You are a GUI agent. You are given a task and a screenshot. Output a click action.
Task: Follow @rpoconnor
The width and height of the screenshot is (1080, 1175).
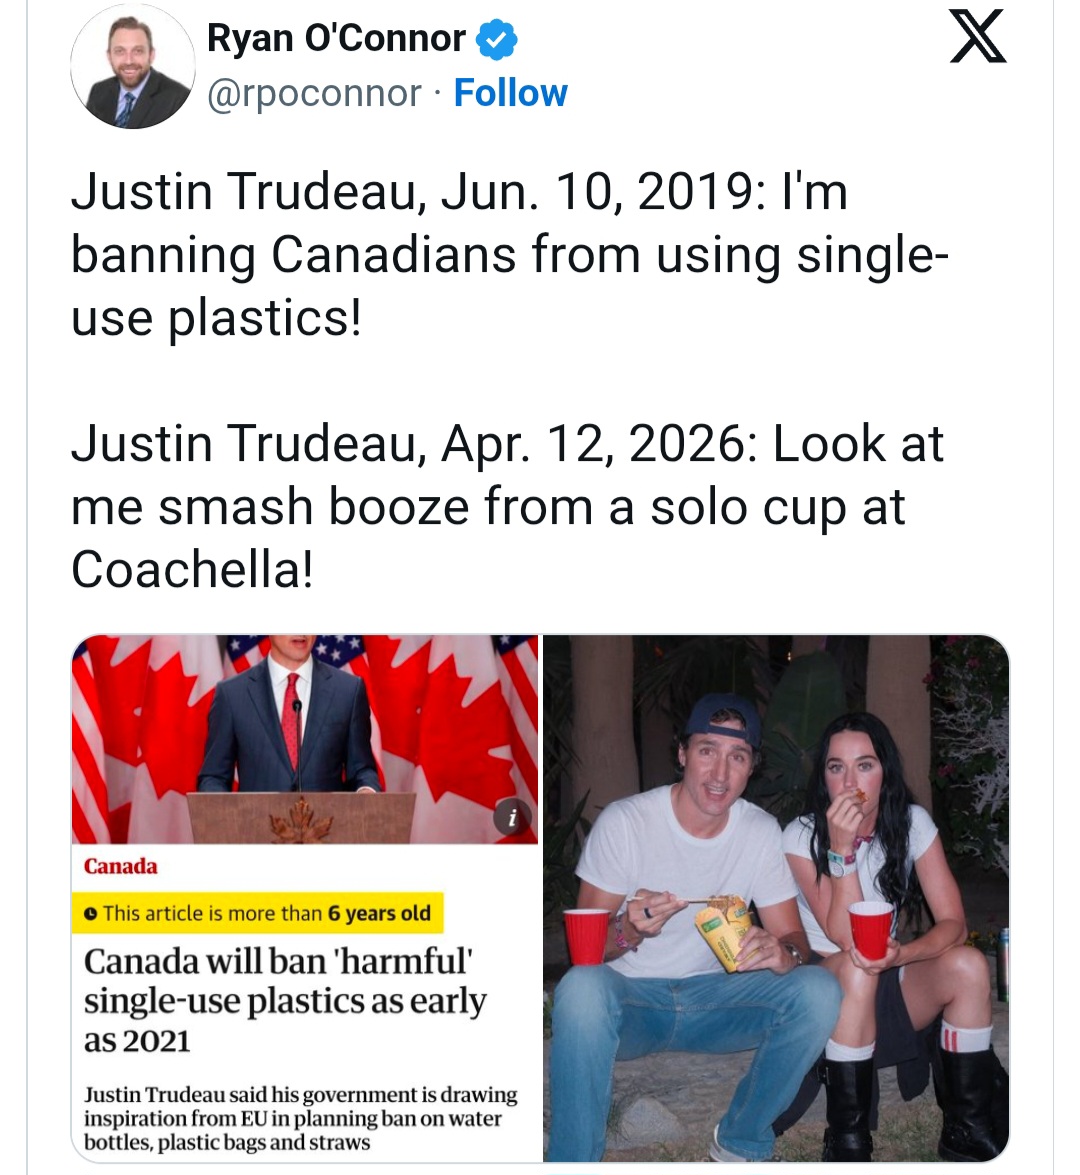tap(511, 92)
